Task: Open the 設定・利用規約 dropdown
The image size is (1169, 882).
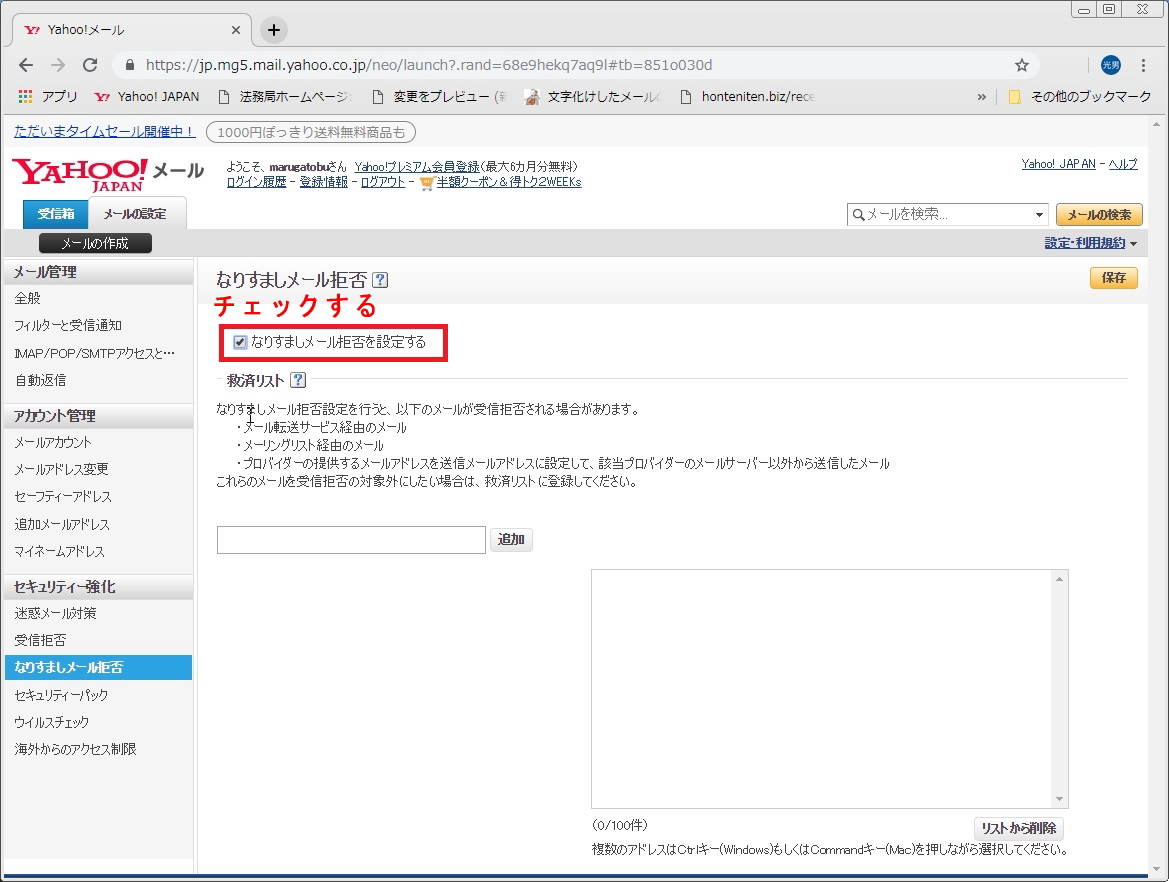Action: (1090, 243)
